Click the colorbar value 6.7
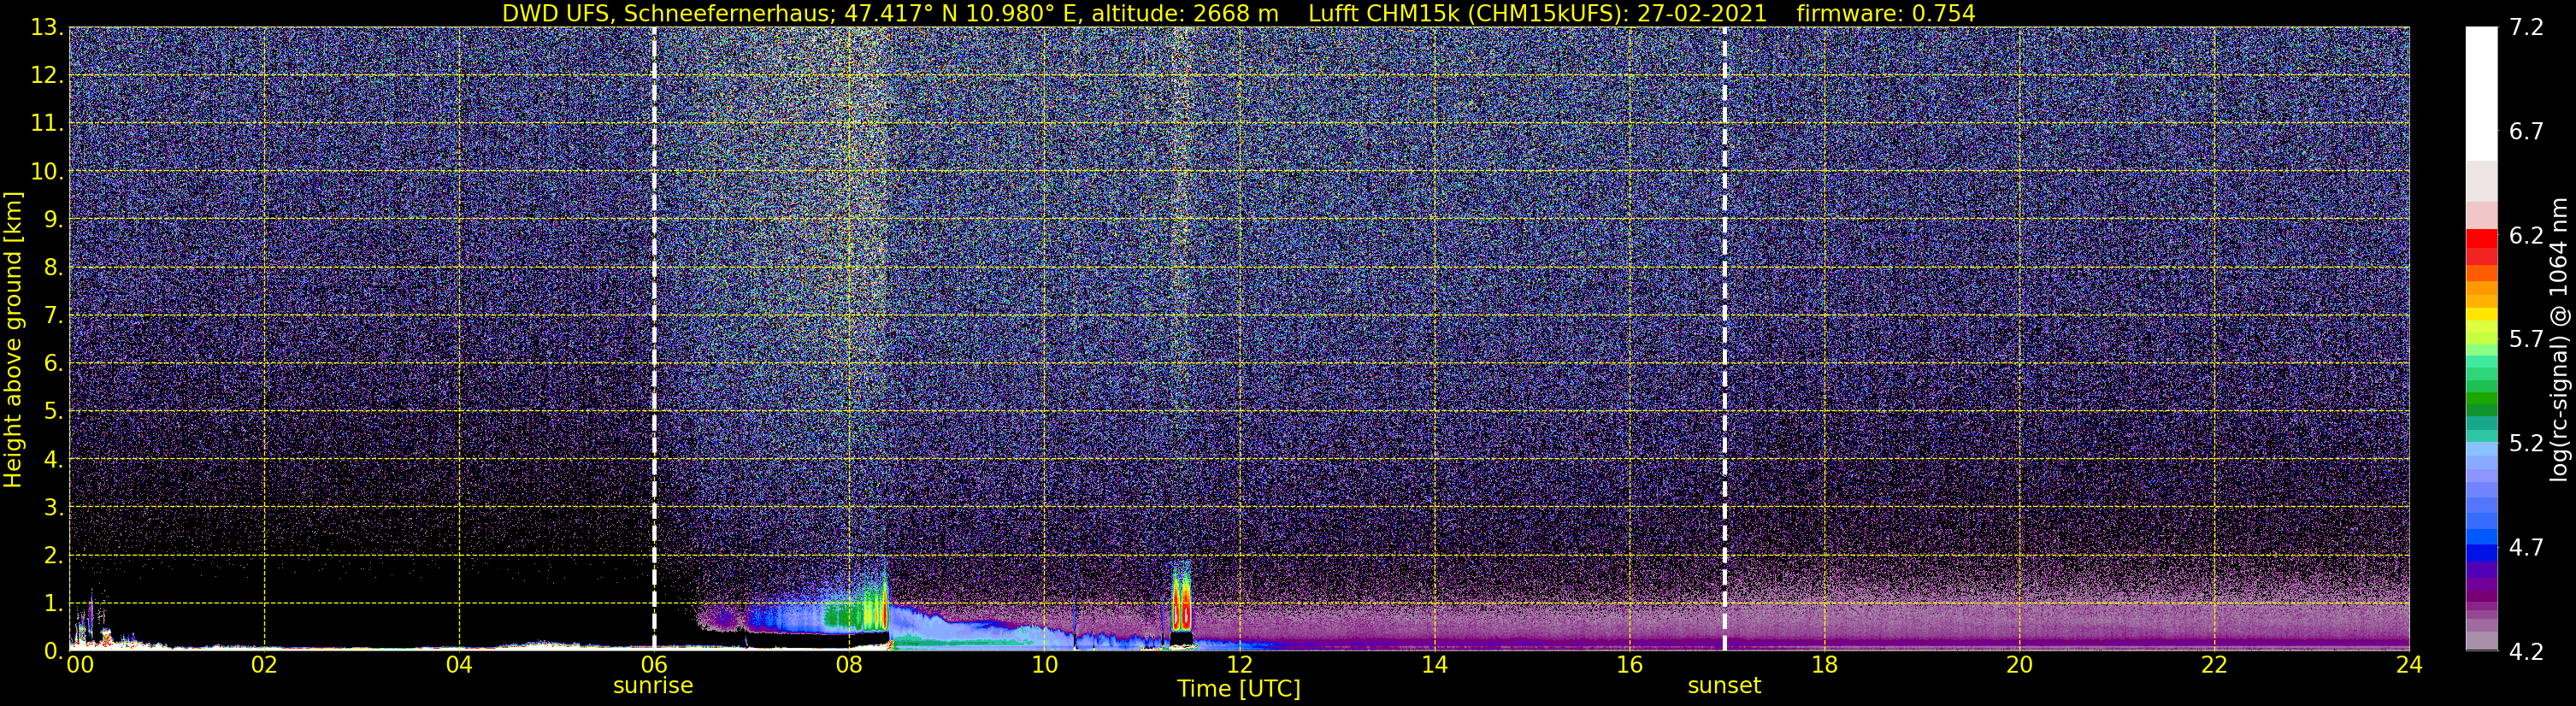The width and height of the screenshot is (2576, 706). (2526, 132)
